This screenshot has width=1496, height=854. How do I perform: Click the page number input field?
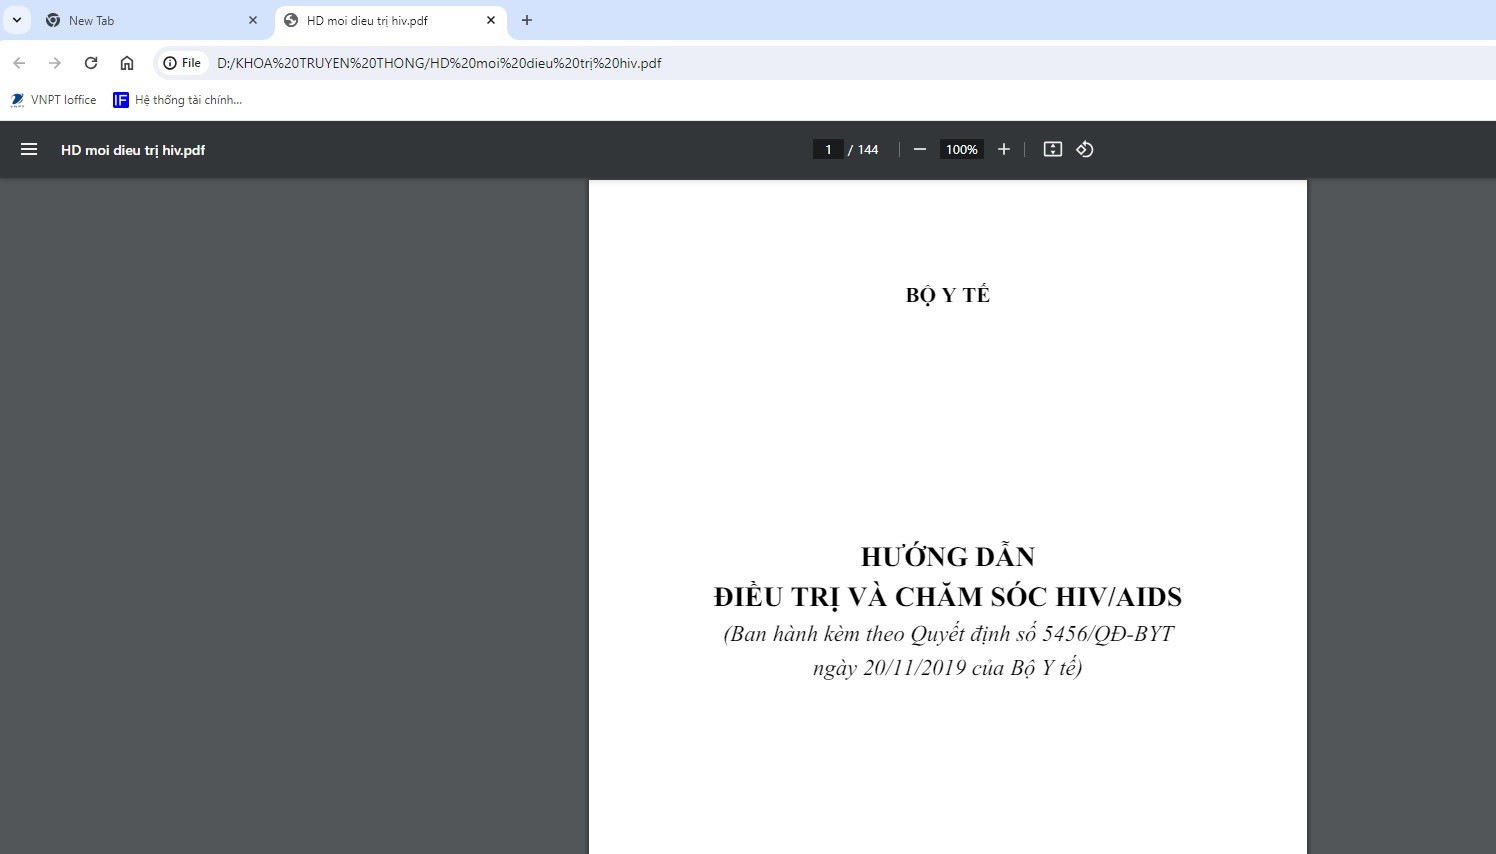828,149
